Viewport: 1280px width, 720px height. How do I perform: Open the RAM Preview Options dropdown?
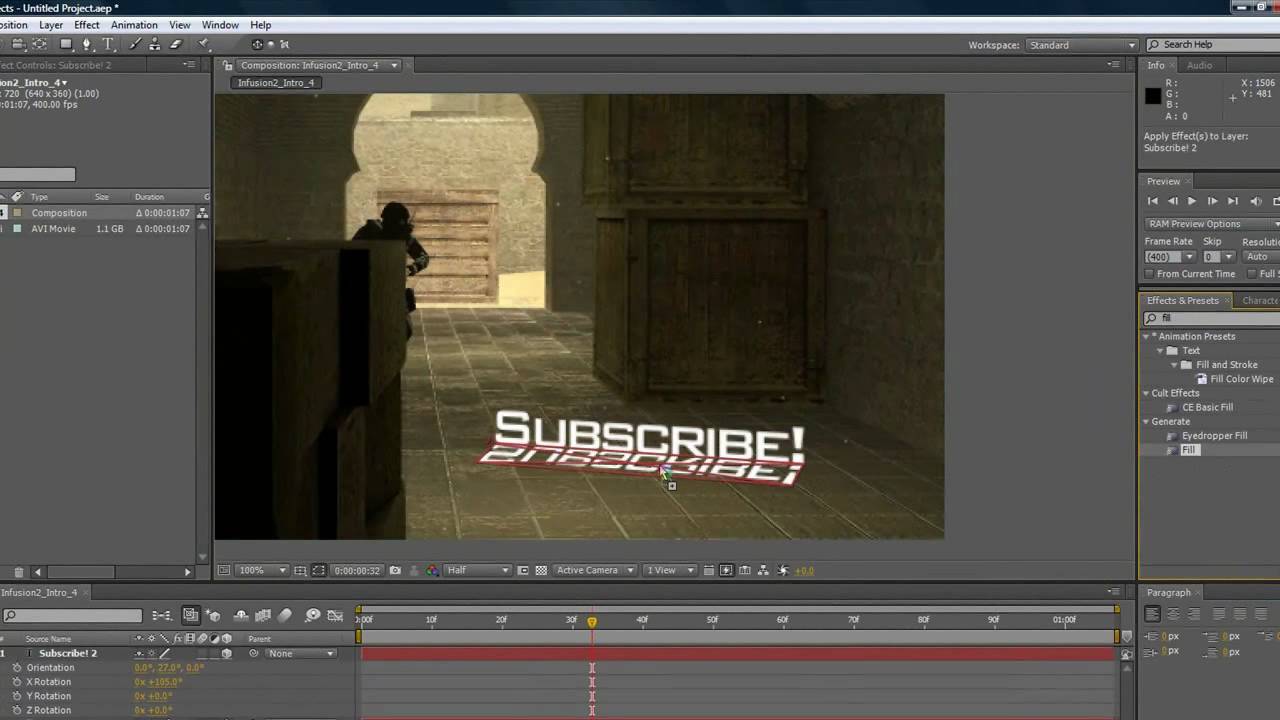tap(1212, 224)
